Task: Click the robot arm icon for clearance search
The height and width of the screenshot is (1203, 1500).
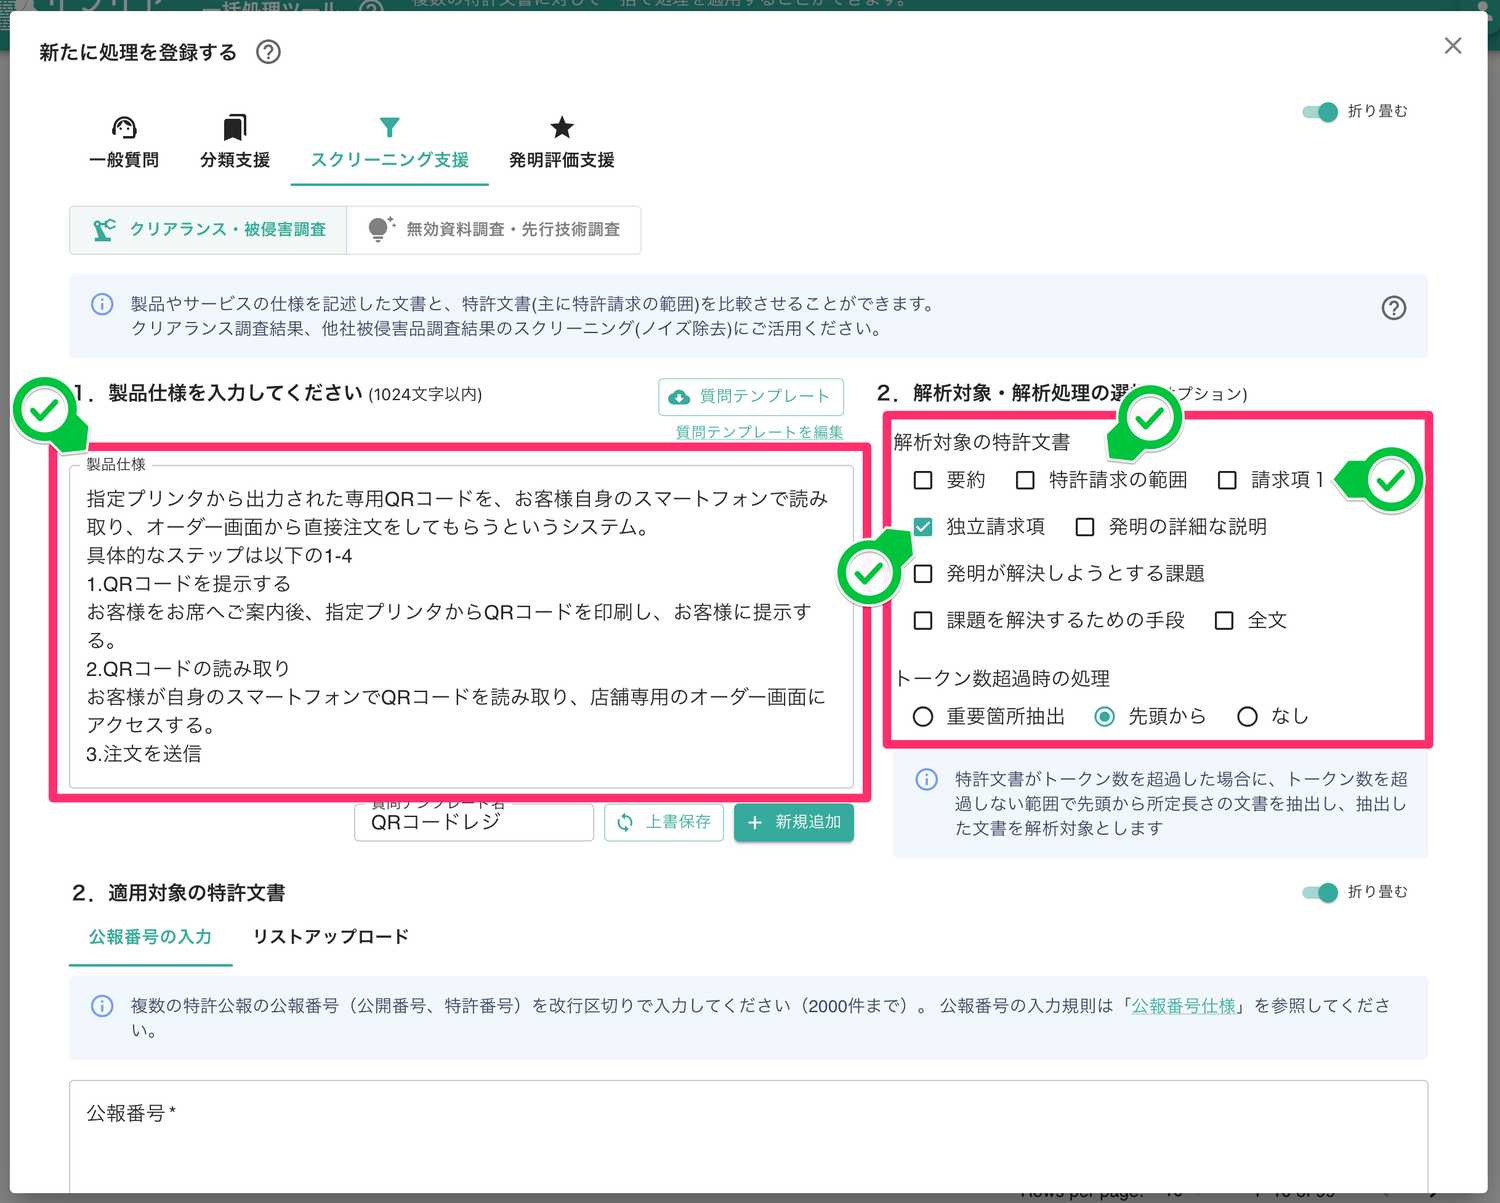Action: coord(104,230)
